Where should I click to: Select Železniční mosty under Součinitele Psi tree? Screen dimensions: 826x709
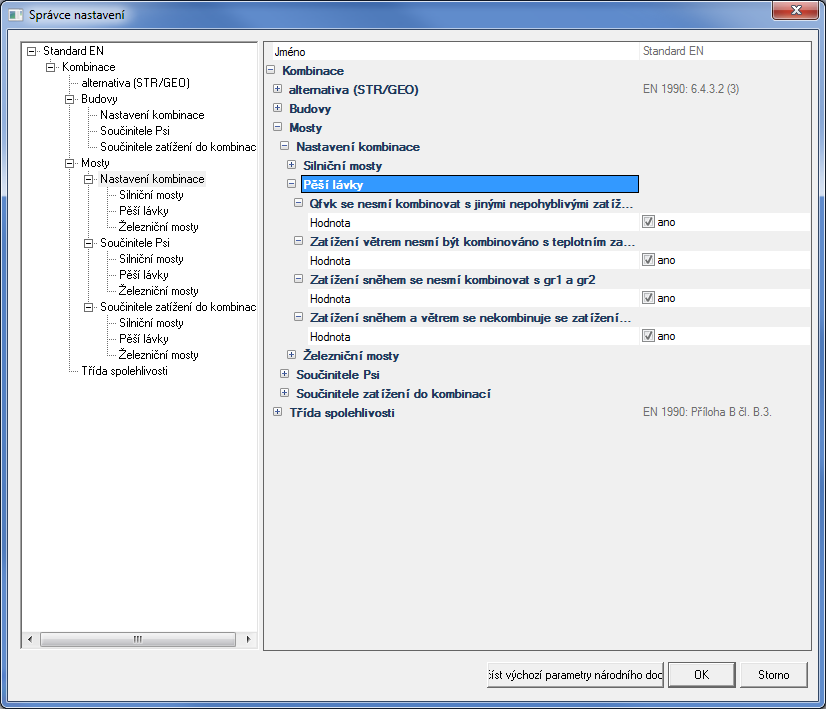click(159, 291)
